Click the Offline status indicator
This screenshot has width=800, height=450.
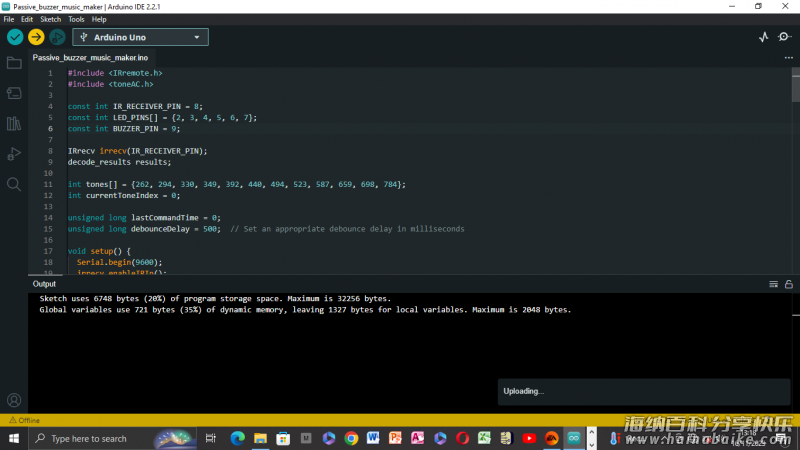tap(24, 420)
